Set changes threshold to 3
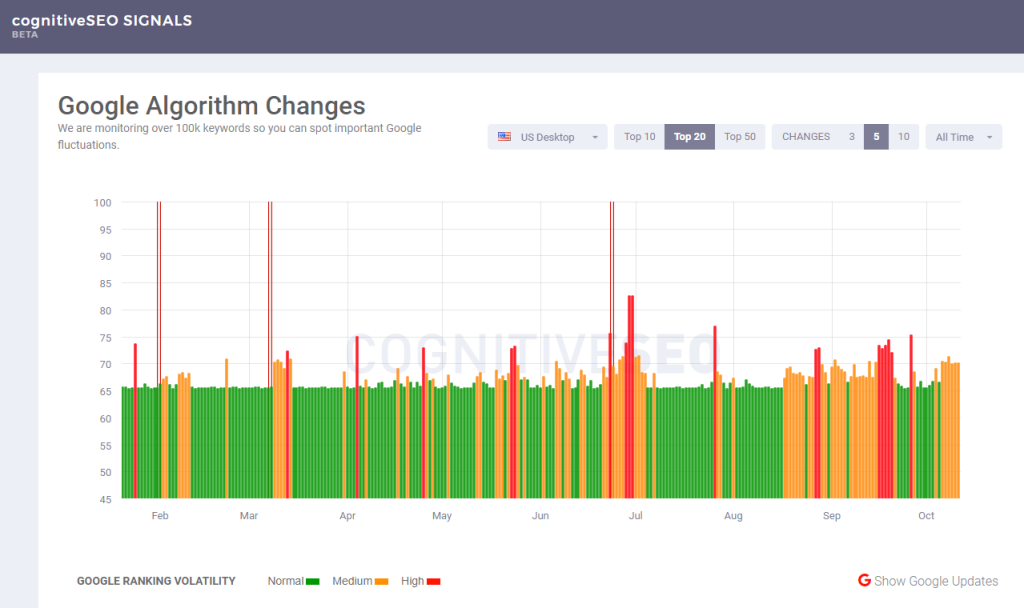The height and width of the screenshot is (608, 1024). pyautogui.click(x=852, y=137)
